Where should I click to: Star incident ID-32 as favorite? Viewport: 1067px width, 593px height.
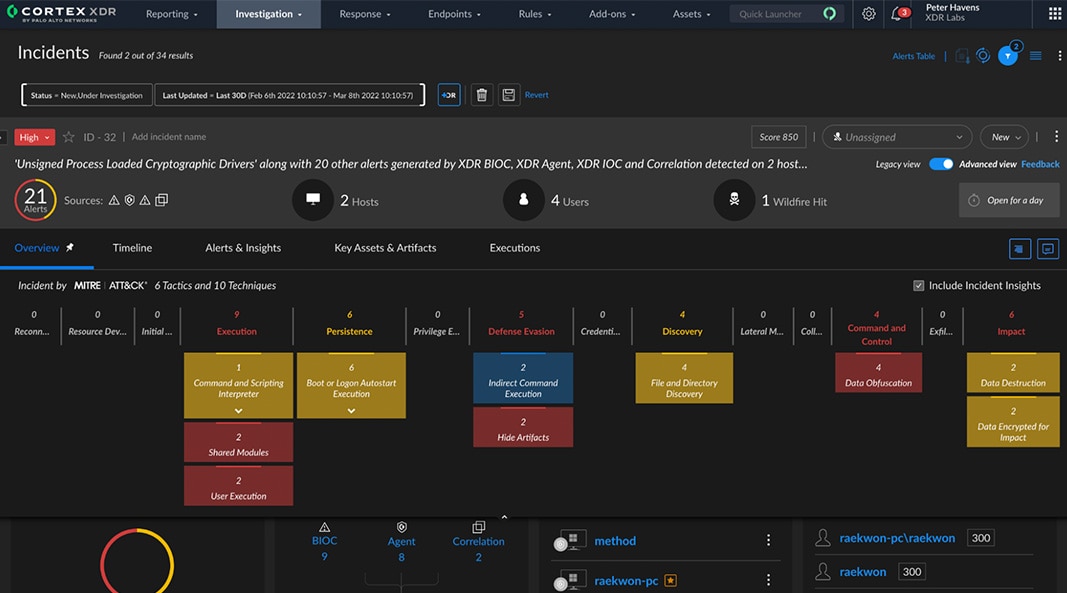point(66,137)
